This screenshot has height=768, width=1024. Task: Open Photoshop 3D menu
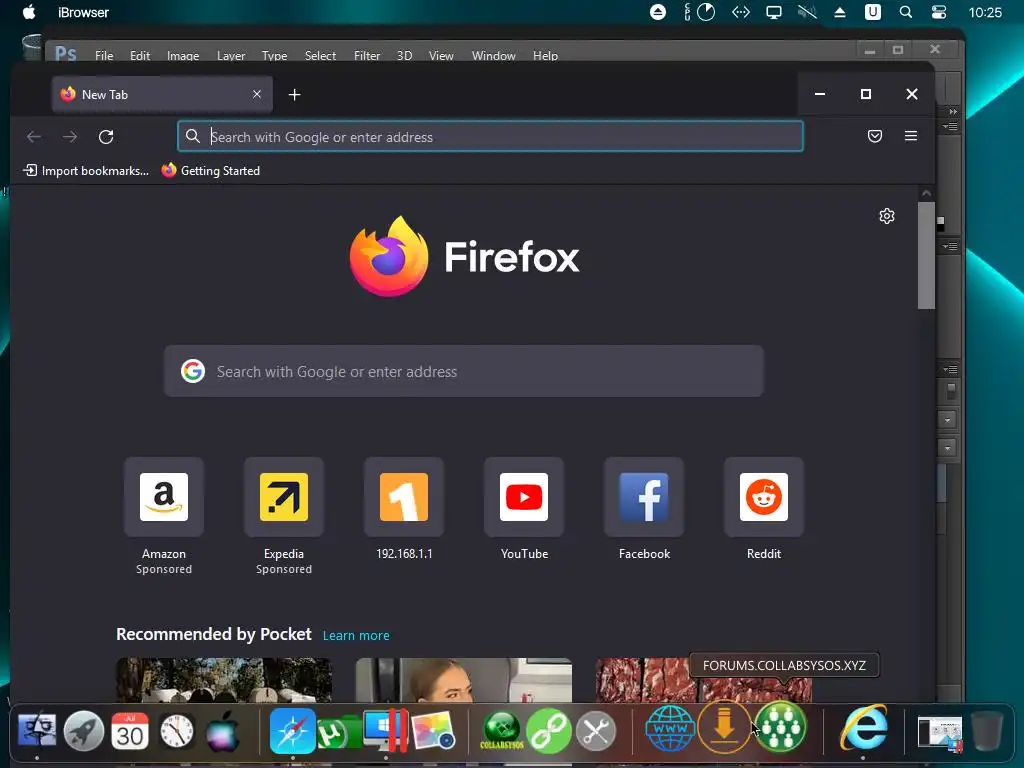404,56
